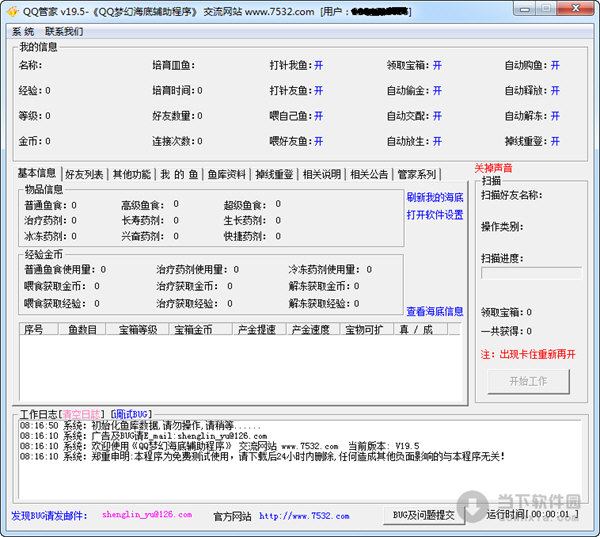The height and width of the screenshot is (537, 600).
Task: Toggle 喂好友鱼 开 switch
Action: [318, 142]
